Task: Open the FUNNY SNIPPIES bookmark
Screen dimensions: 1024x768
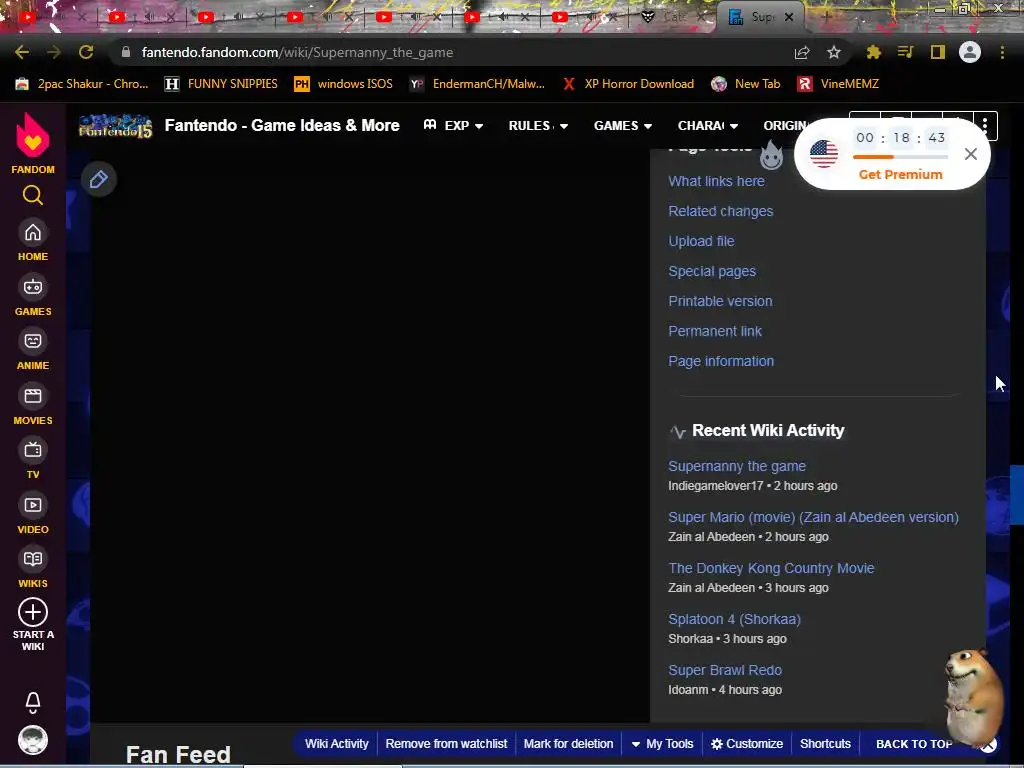Action: point(221,84)
